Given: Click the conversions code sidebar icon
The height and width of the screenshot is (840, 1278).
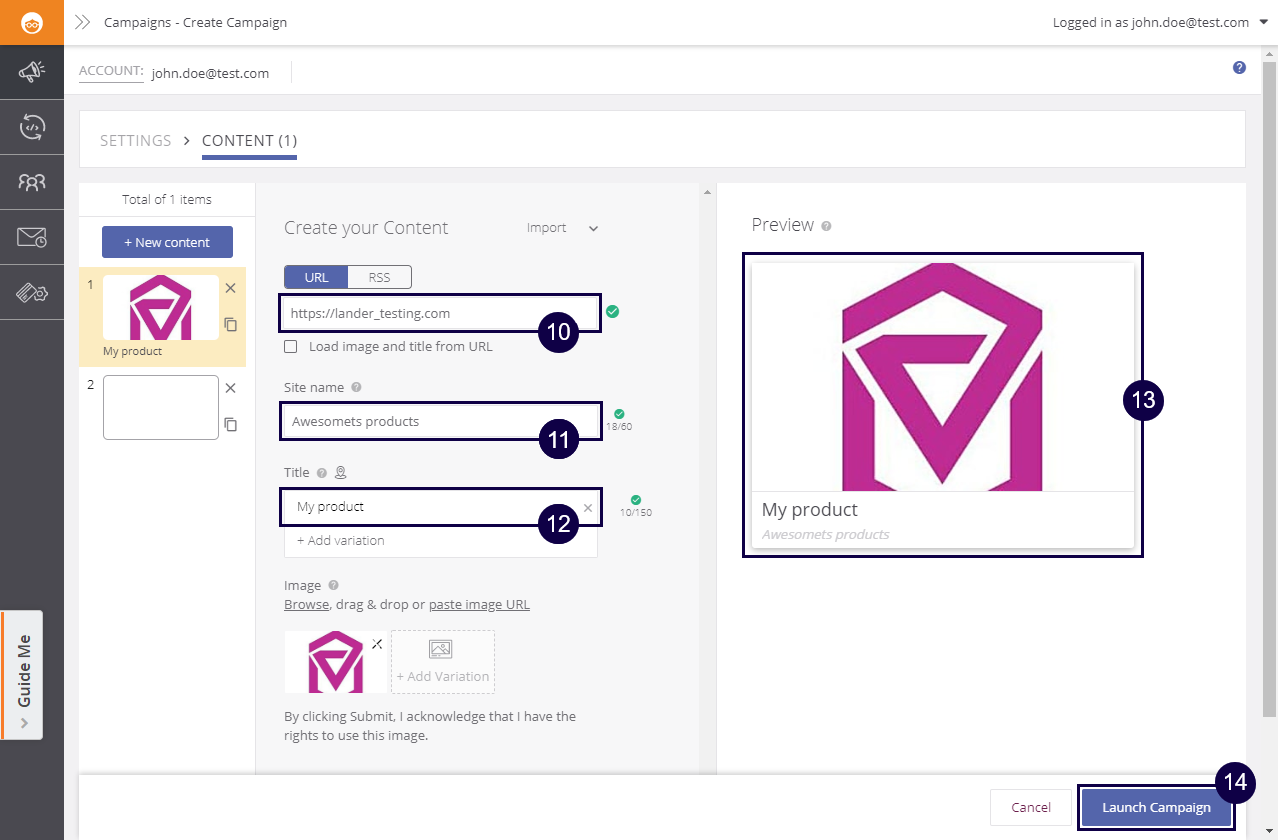Looking at the screenshot, I should click(x=32, y=127).
